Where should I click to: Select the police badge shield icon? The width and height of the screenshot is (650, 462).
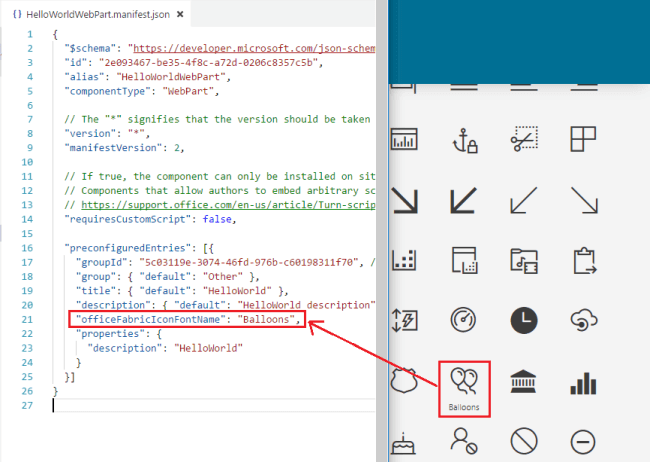coord(404,380)
